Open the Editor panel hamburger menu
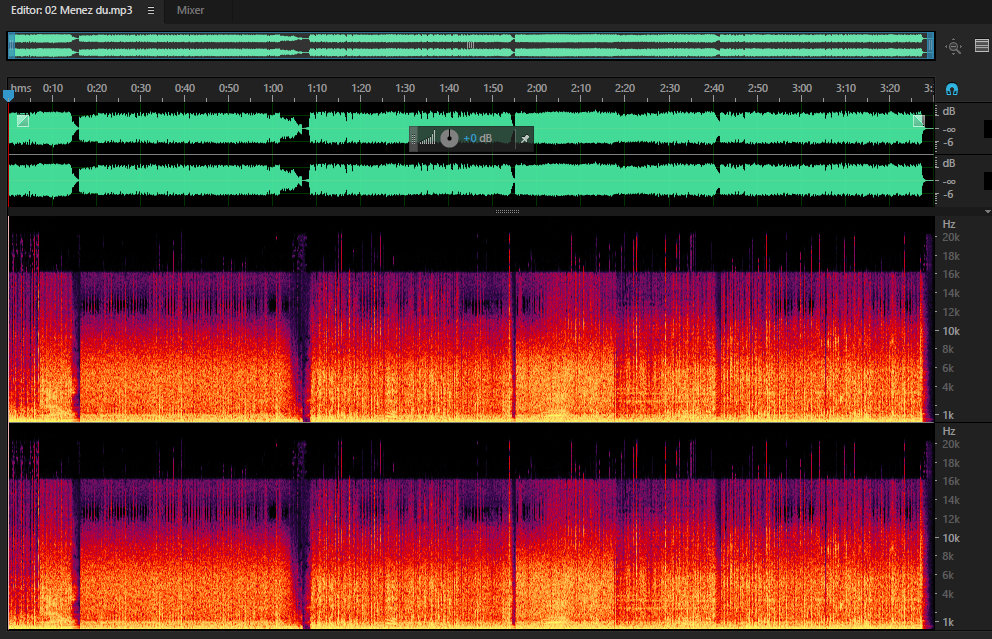 [x=151, y=10]
